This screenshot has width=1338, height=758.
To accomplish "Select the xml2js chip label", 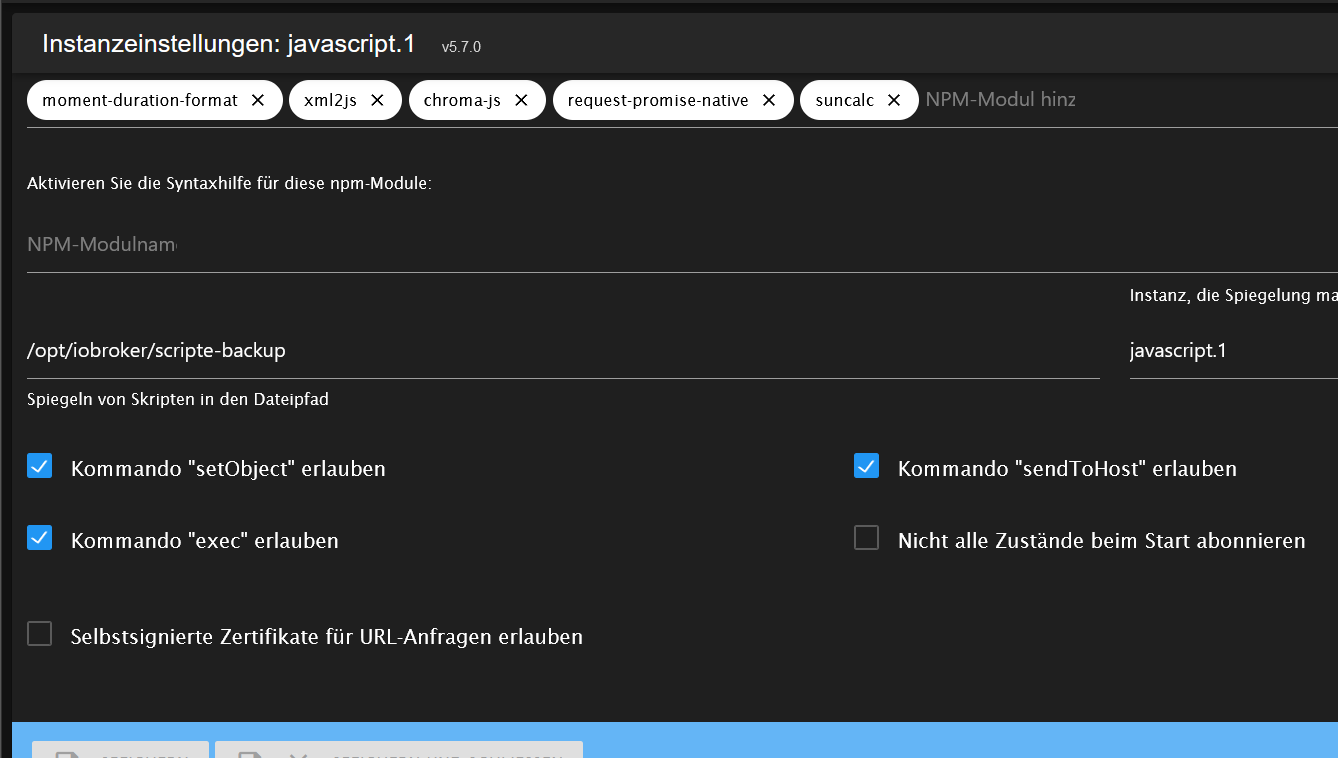I will (330, 100).
